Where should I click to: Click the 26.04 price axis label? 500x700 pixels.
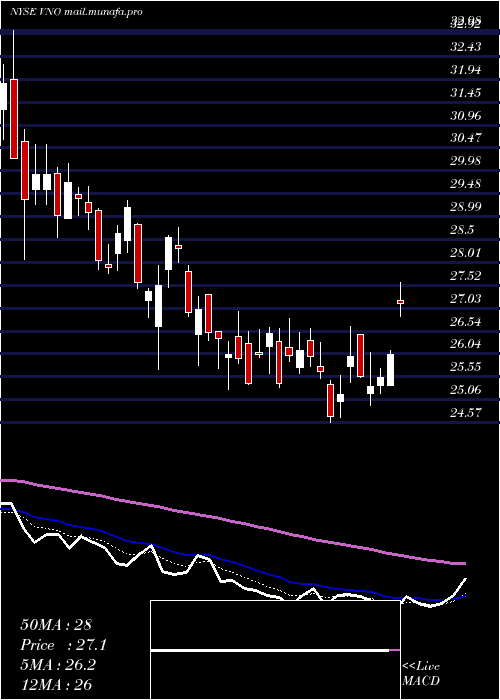(466, 344)
